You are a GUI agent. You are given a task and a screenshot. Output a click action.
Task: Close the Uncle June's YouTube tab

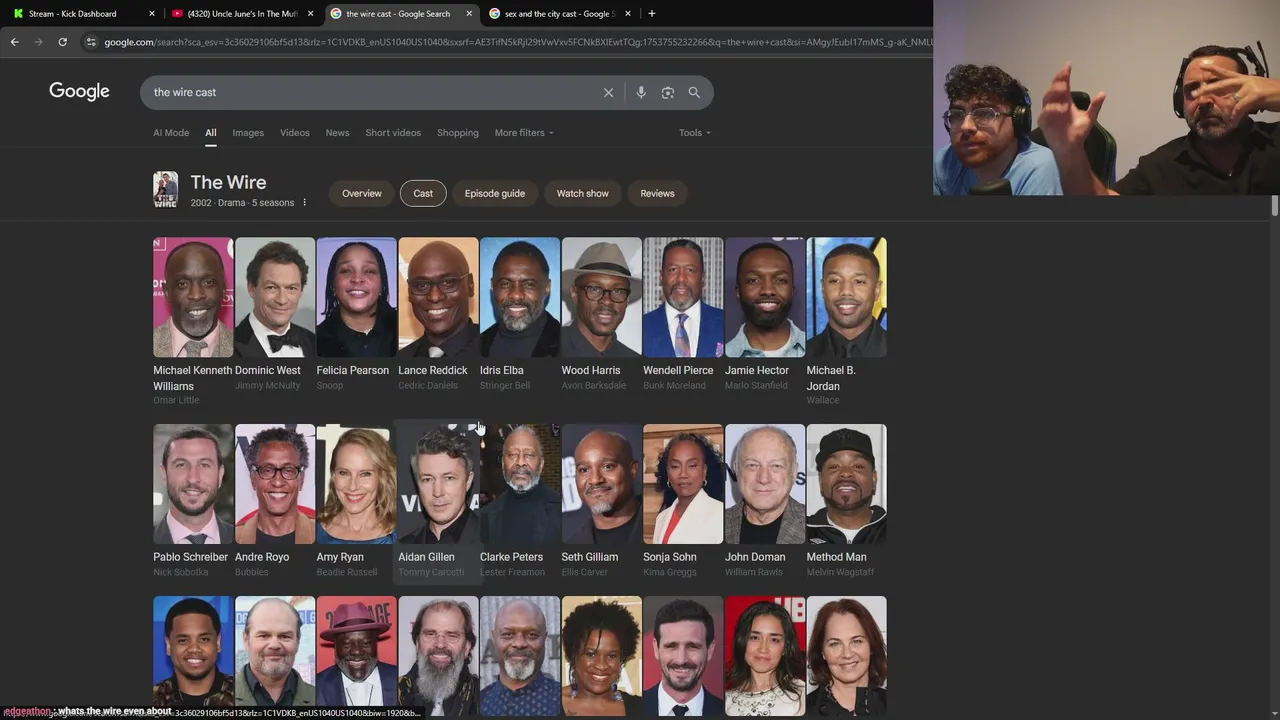click(x=310, y=13)
